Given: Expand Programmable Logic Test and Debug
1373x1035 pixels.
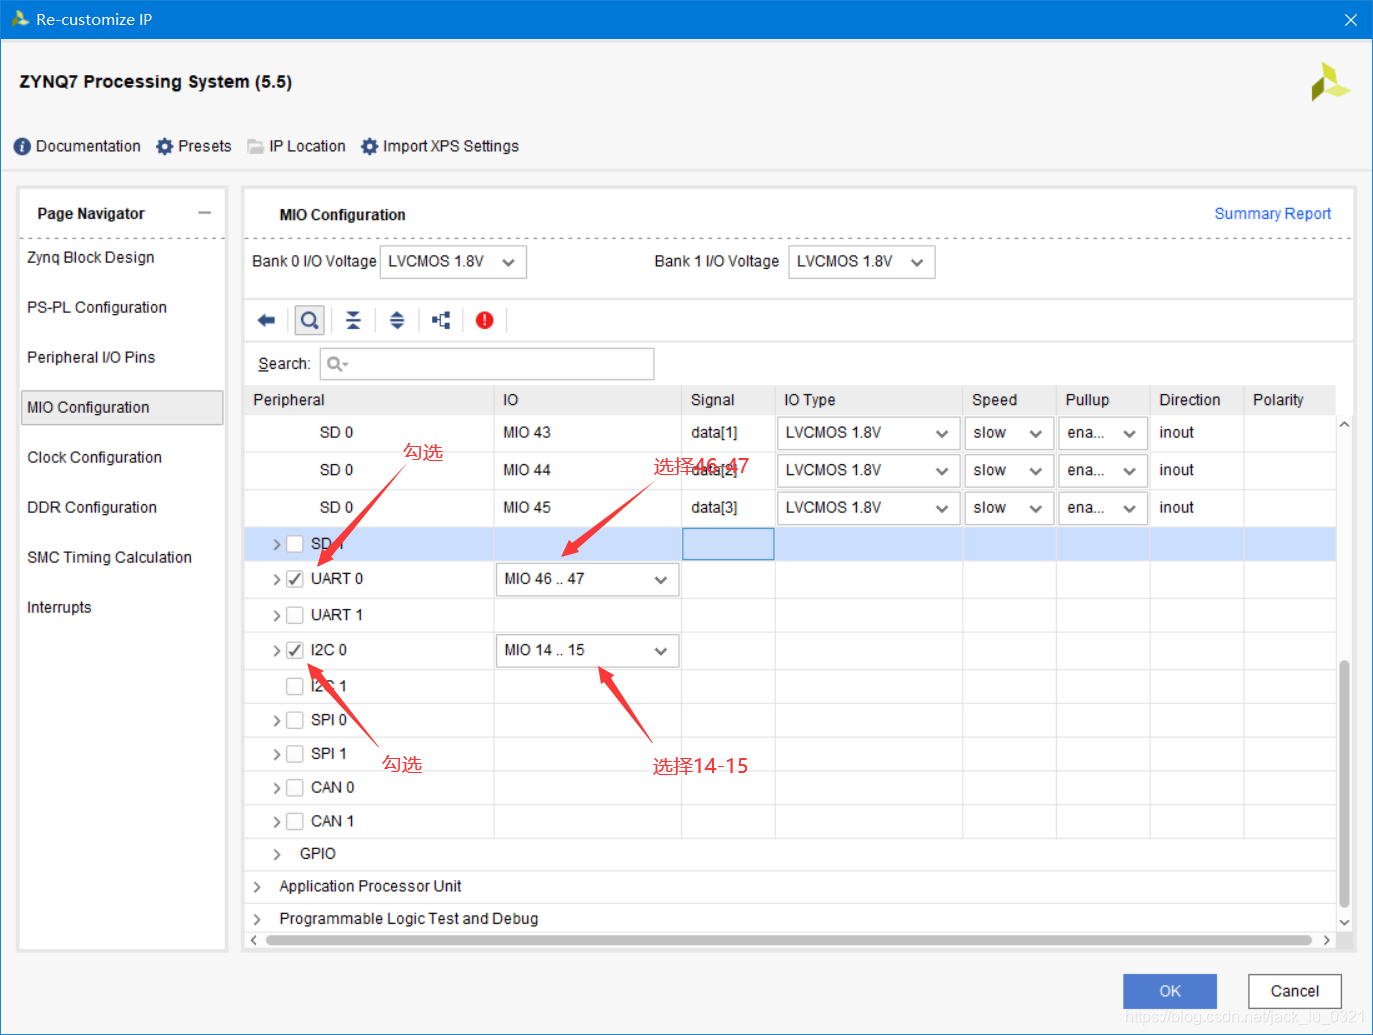Looking at the screenshot, I should (x=257, y=919).
